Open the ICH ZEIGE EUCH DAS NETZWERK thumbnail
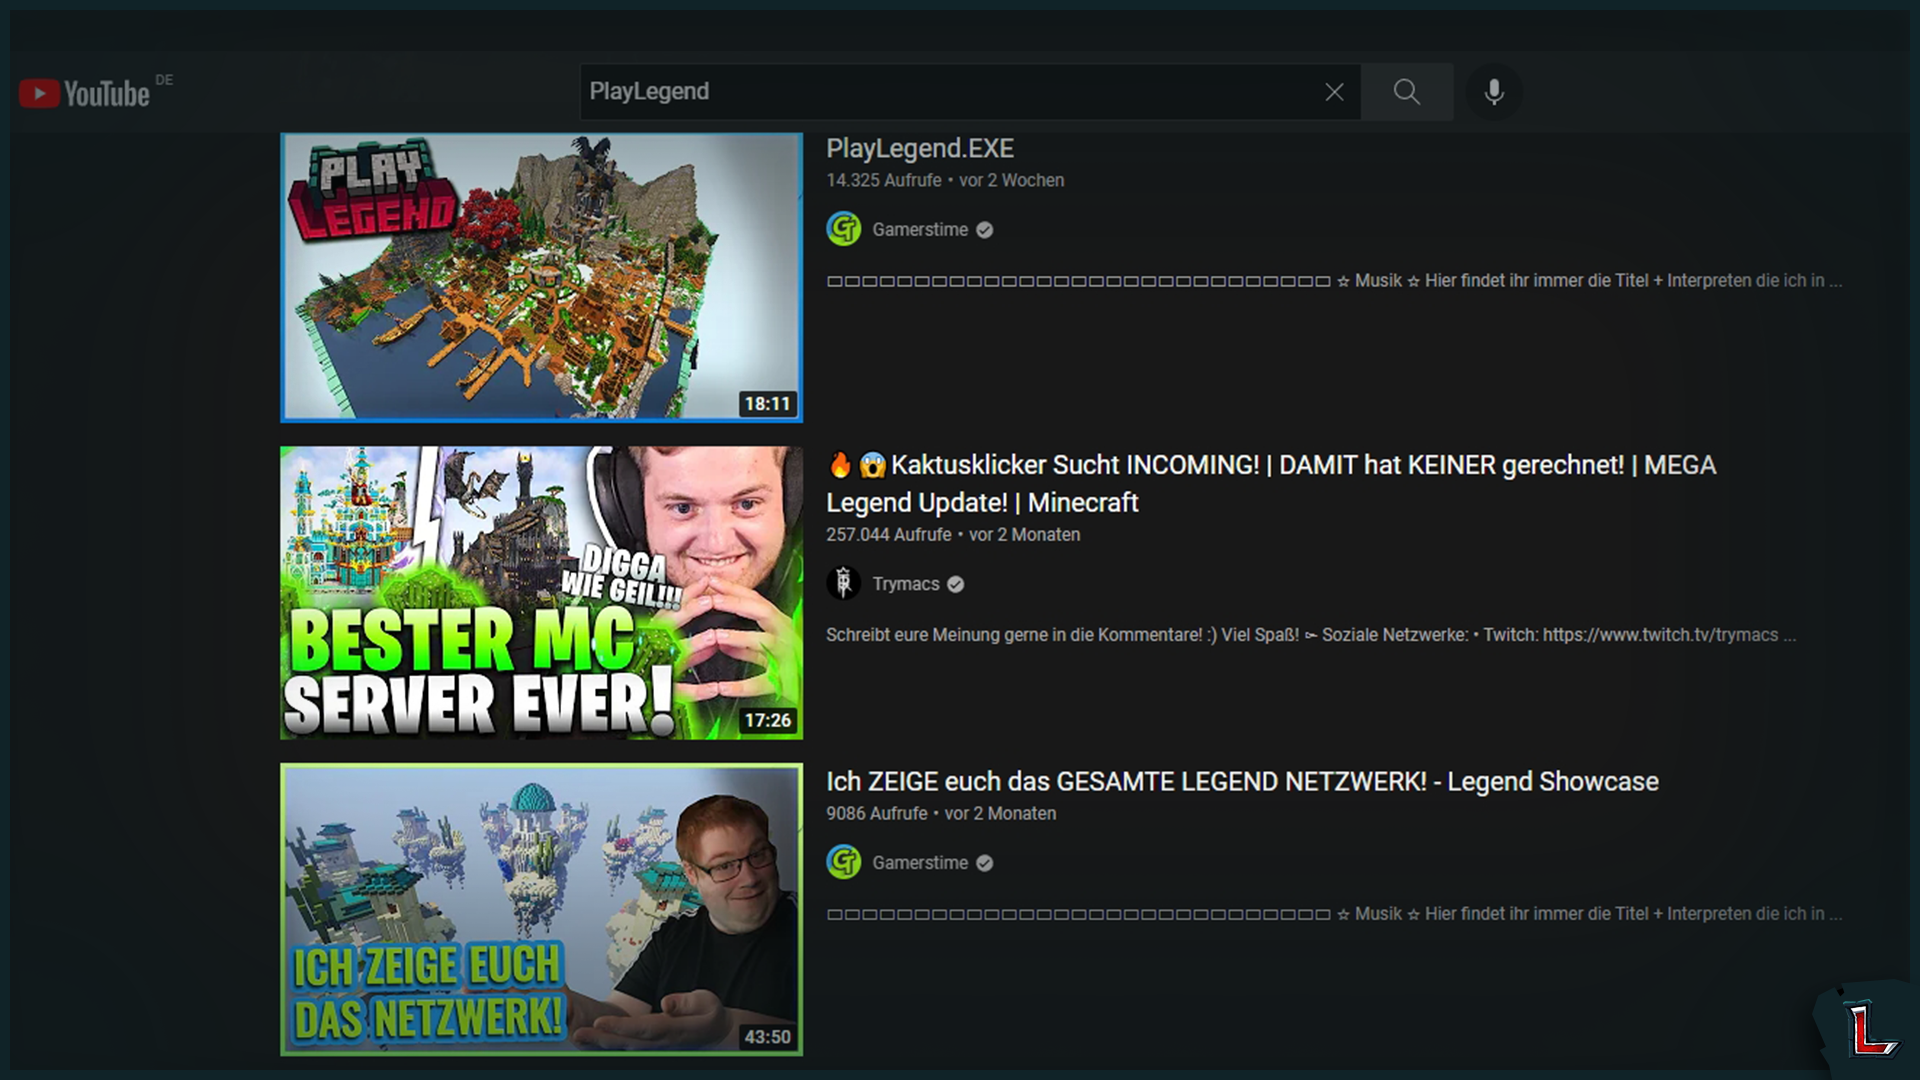Viewport: 1920px width, 1080px height. pyautogui.click(x=541, y=909)
